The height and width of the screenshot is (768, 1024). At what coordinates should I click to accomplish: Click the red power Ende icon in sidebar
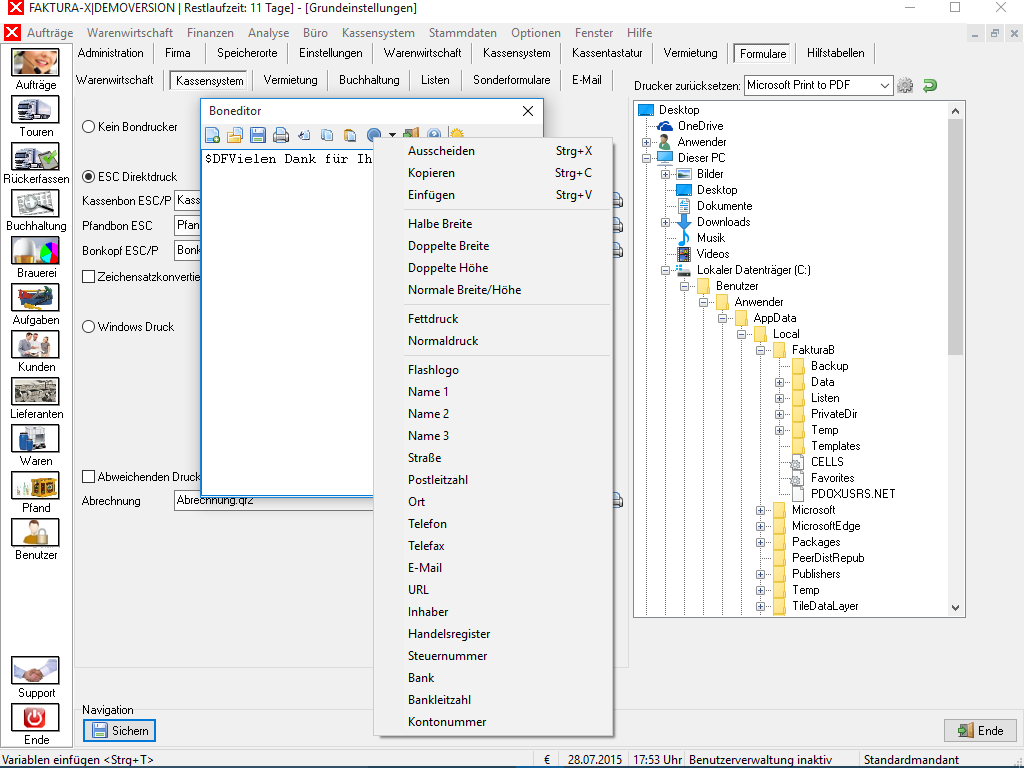[35, 718]
